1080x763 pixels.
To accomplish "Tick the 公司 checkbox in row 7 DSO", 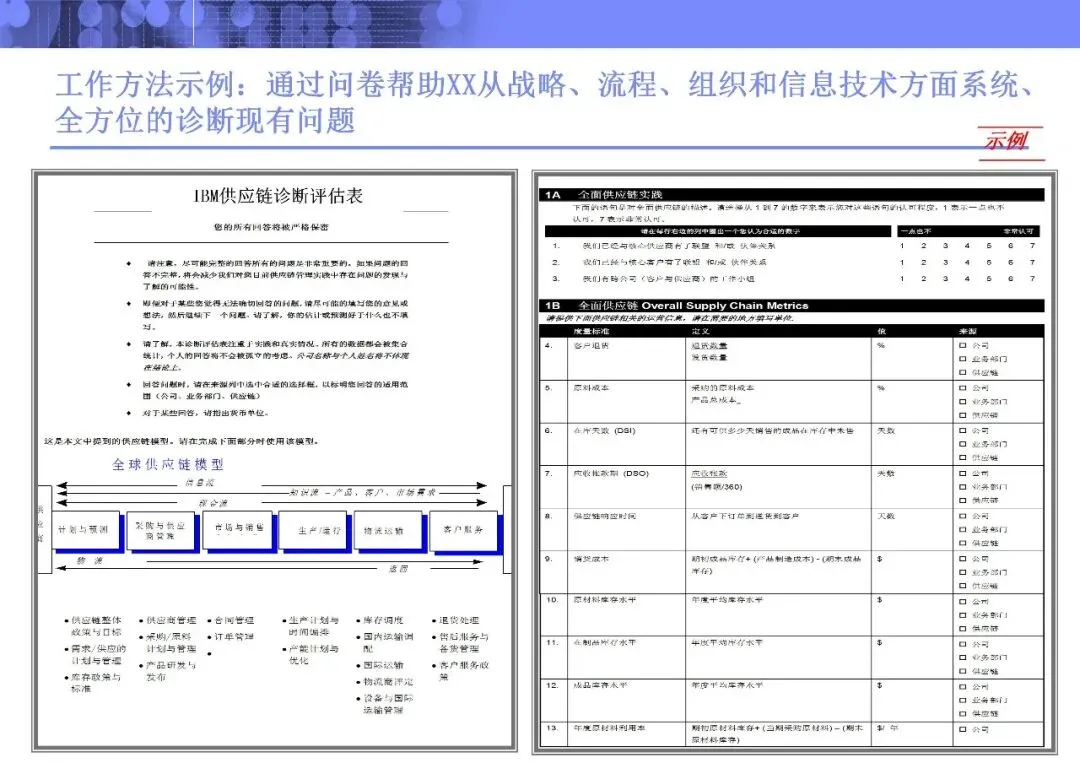I will coord(962,474).
